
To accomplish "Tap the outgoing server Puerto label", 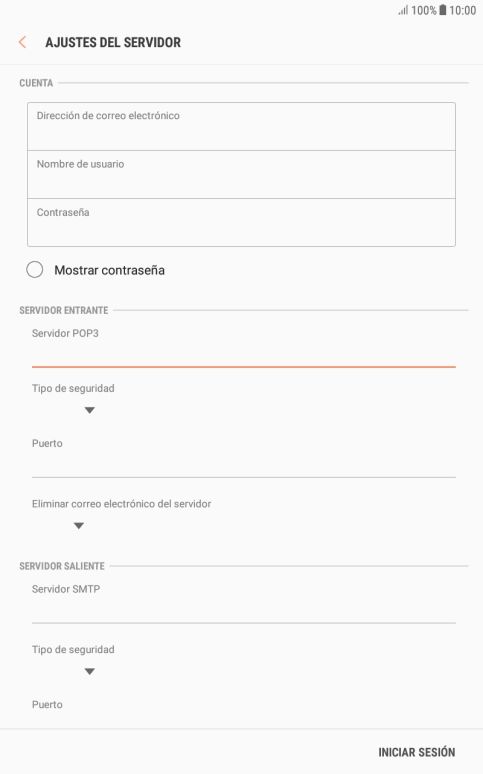I will [x=47, y=704].
